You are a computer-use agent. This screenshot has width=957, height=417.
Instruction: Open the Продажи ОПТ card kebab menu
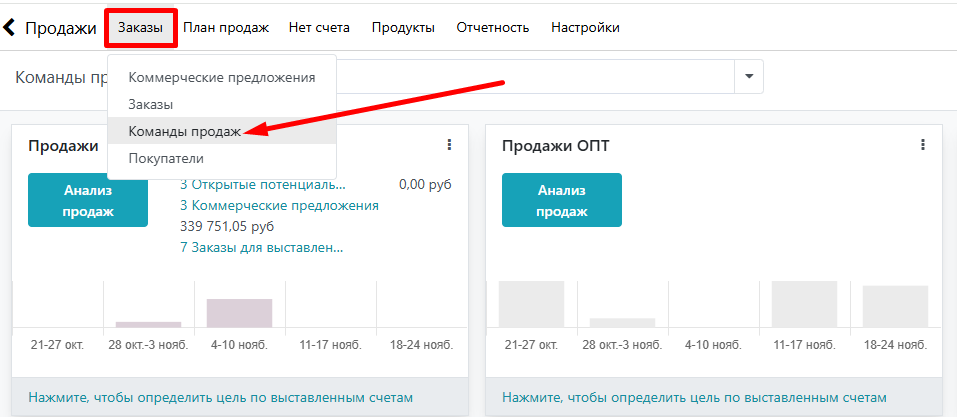[x=923, y=145]
